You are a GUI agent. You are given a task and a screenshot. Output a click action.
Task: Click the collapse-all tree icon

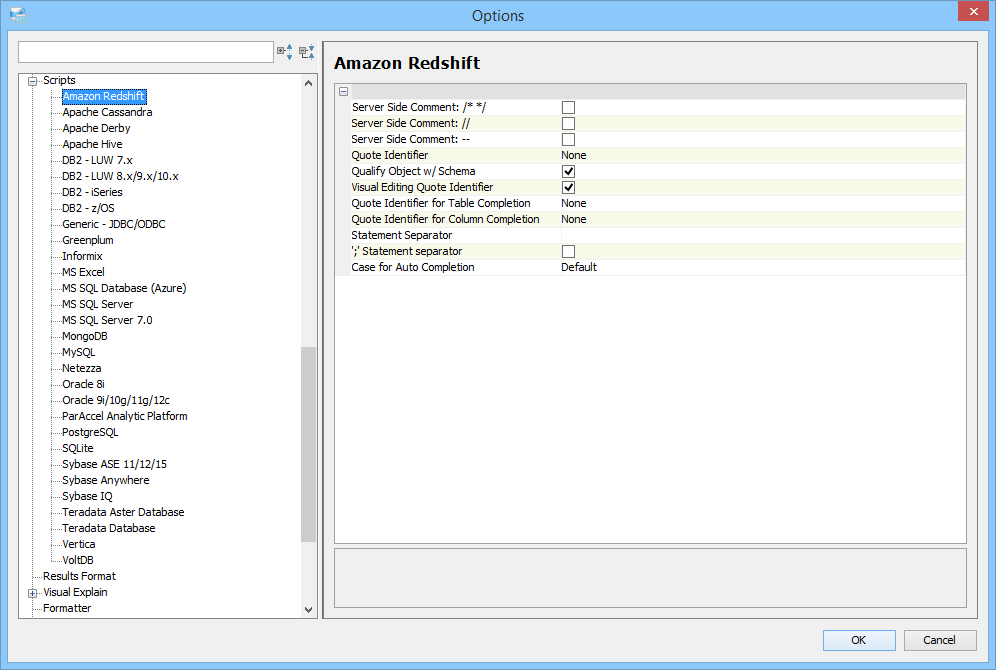307,51
